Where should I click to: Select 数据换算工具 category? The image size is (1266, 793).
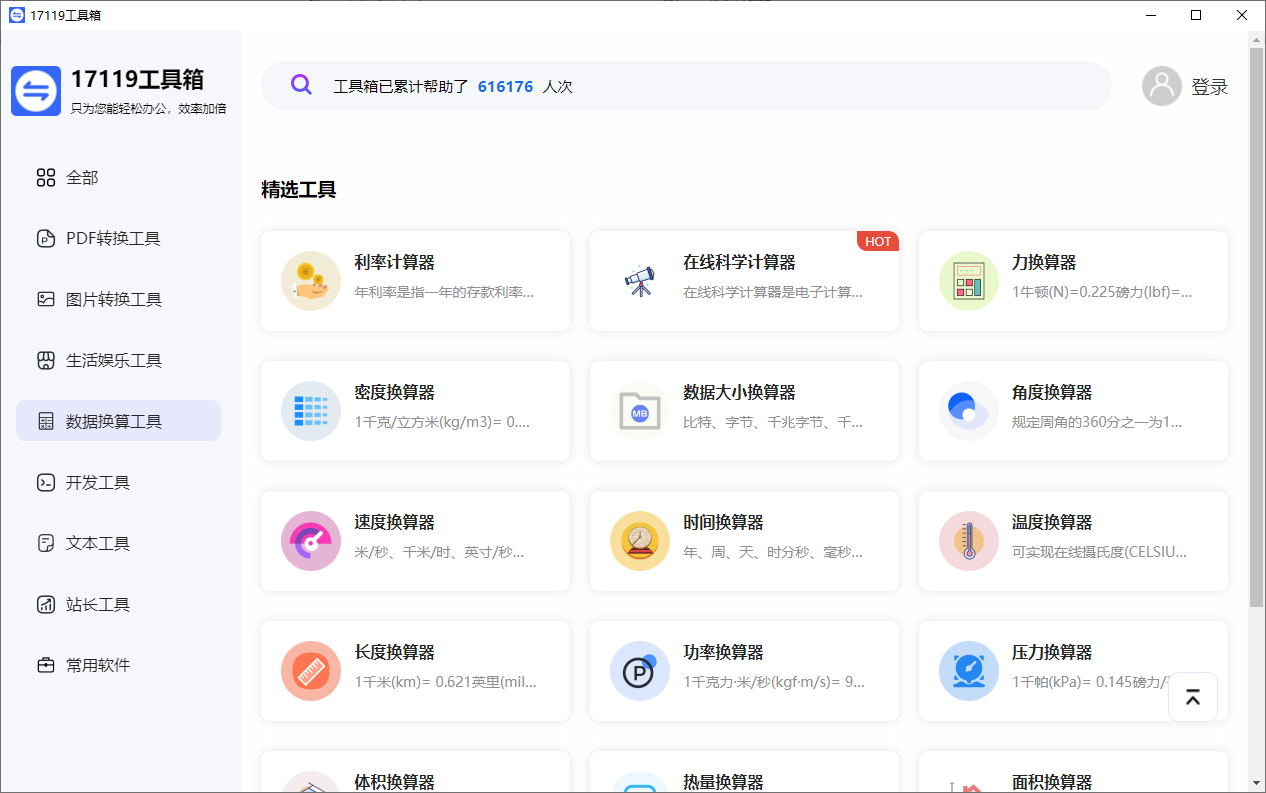[118, 421]
